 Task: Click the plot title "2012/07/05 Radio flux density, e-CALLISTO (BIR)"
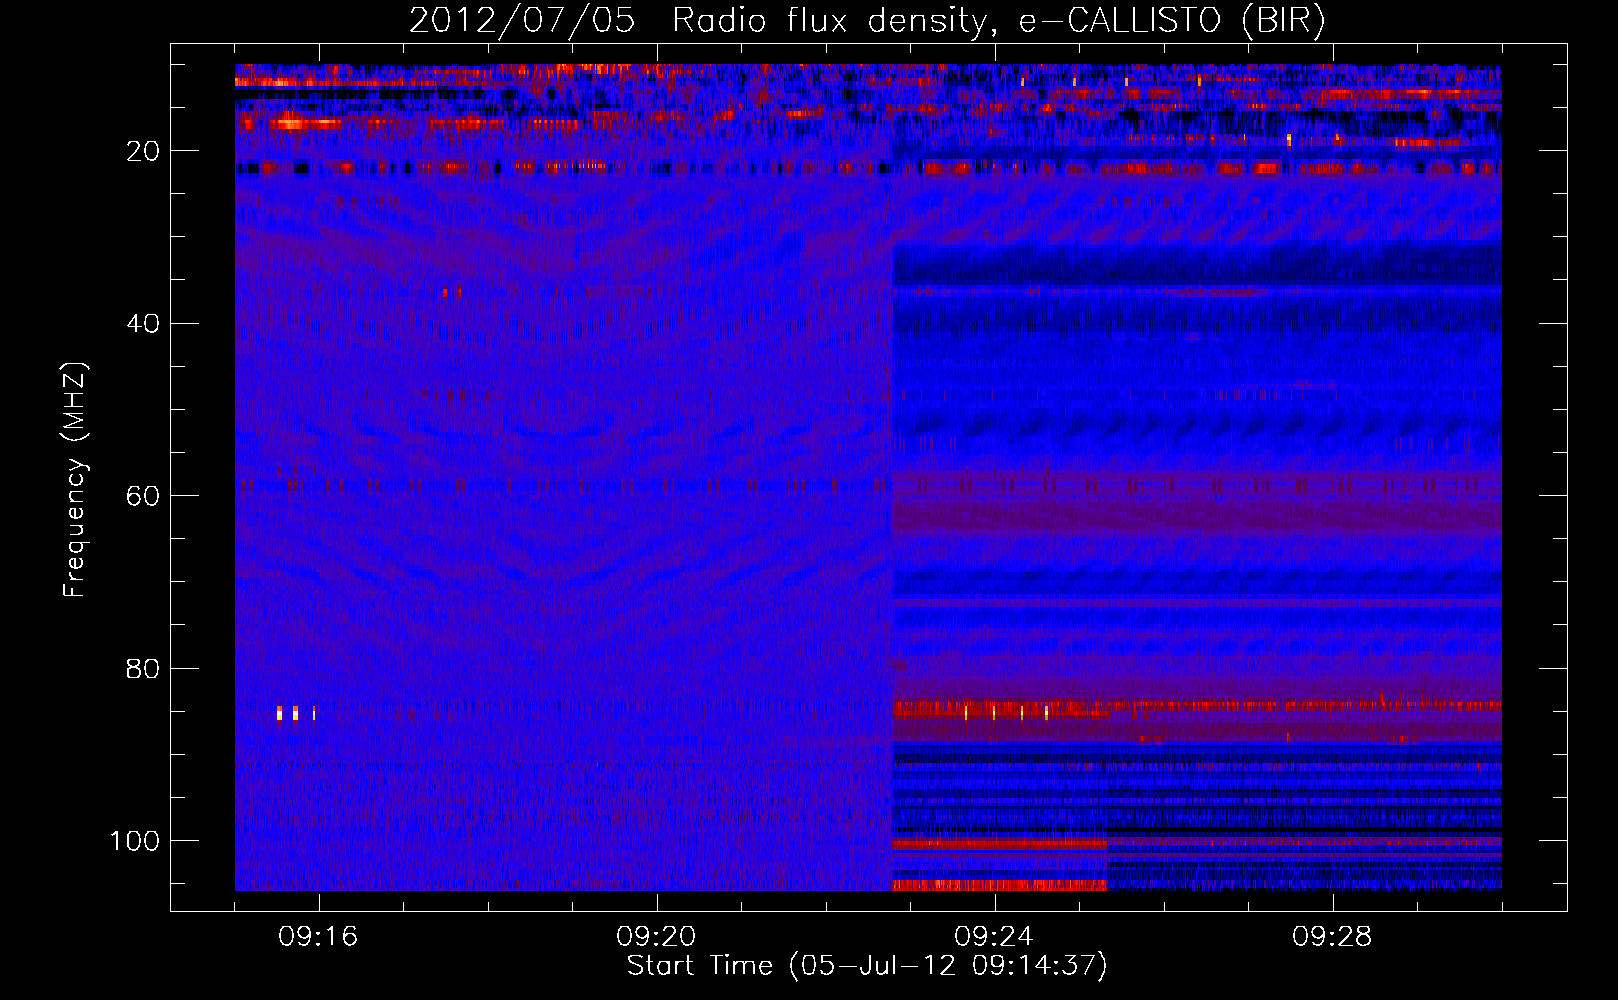point(868,21)
